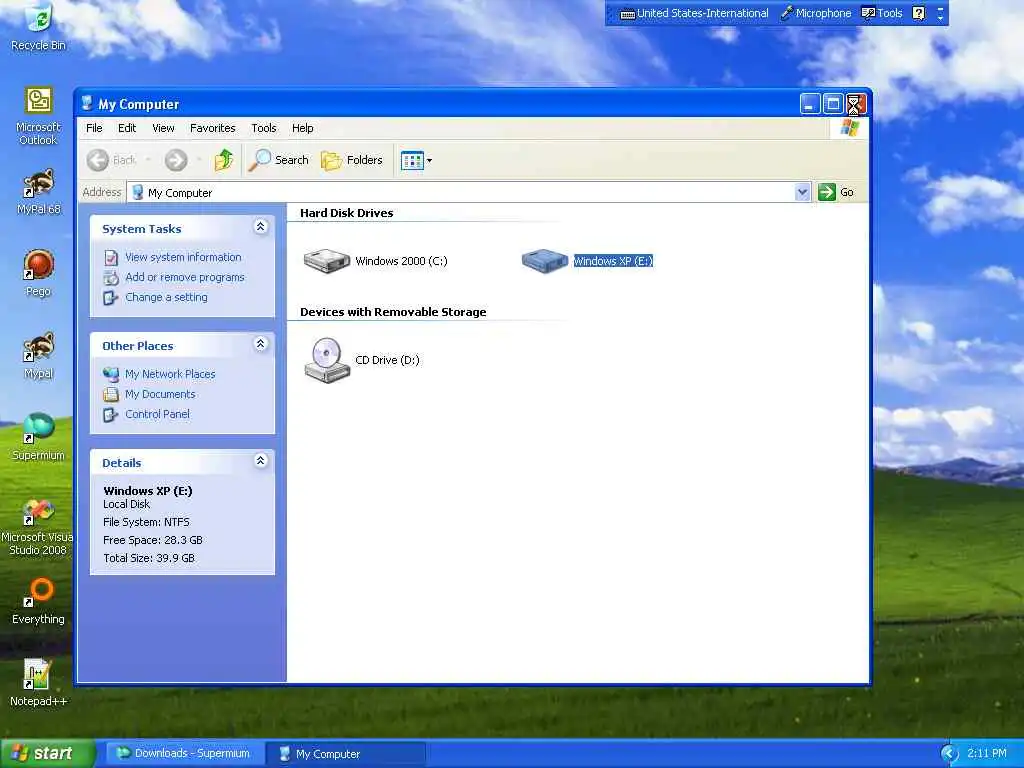Click United States-International keyboard language bar
This screenshot has height=768, width=1024.
pyautogui.click(x=694, y=13)
